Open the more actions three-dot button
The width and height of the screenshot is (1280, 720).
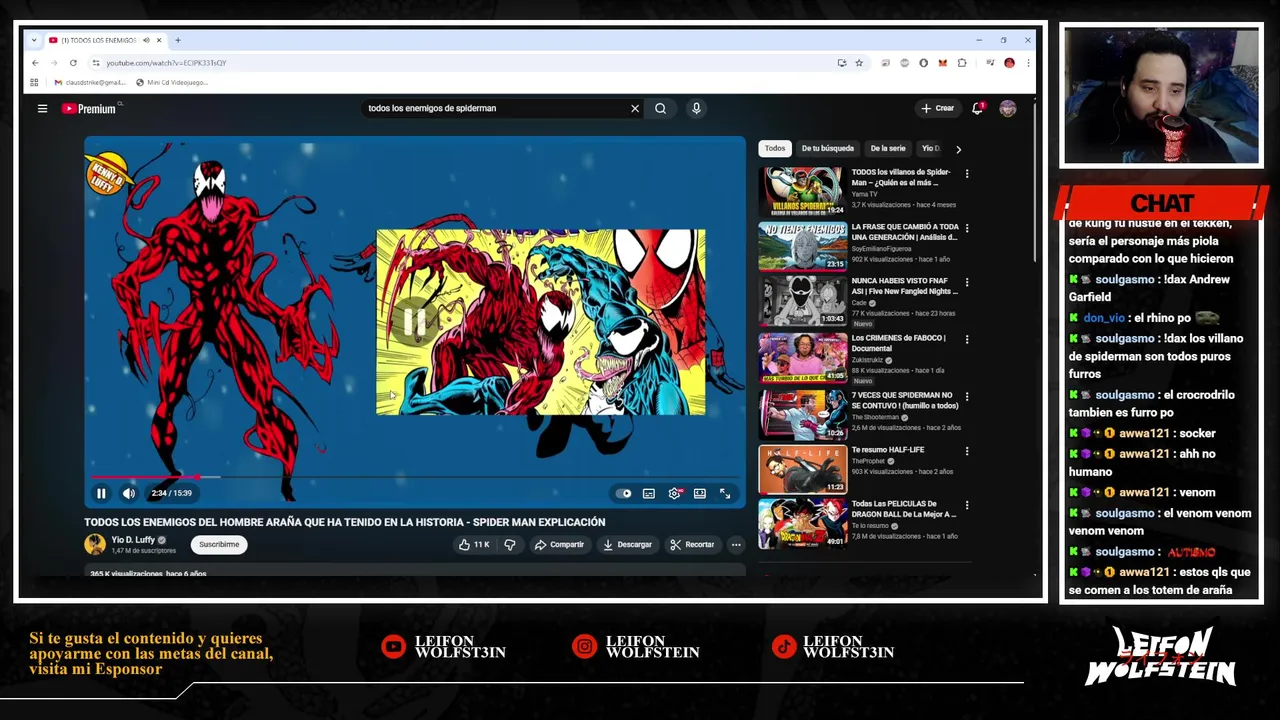click(736, 545)
